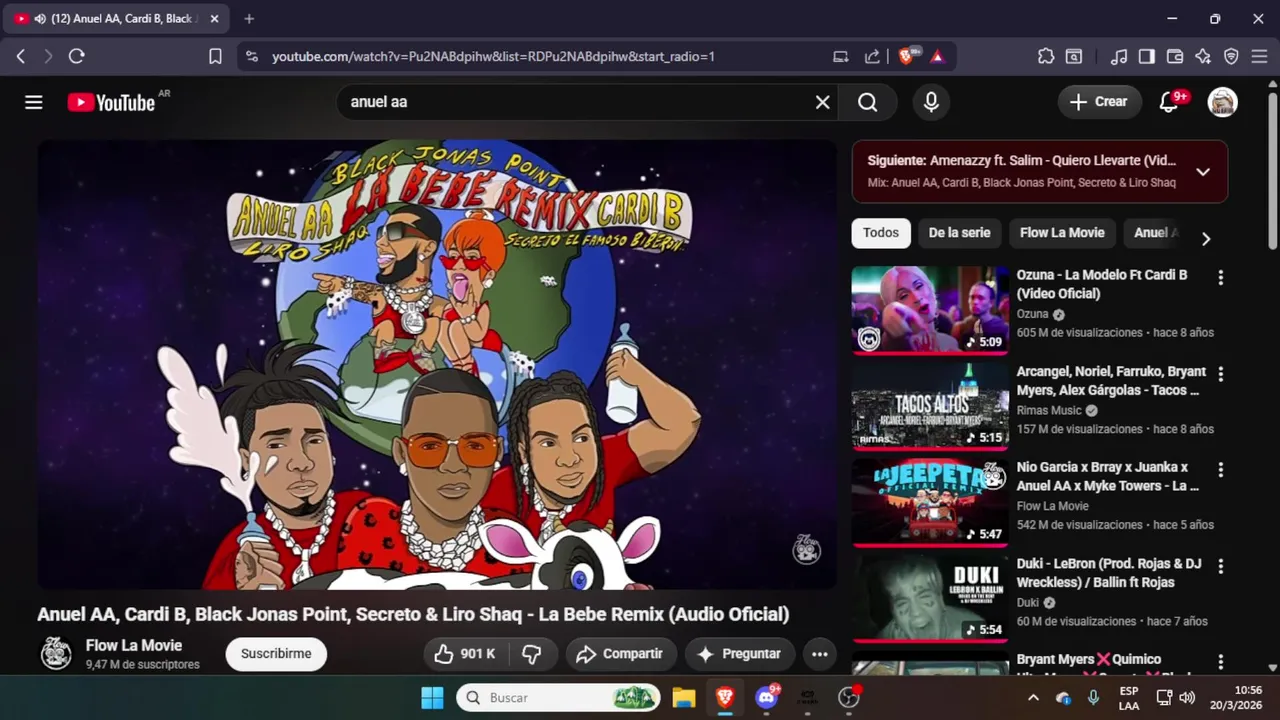This screenshot has width=1280, height=720.
Task: Open Tacos Altos video thumbnail
Action: tap(930, 405)
